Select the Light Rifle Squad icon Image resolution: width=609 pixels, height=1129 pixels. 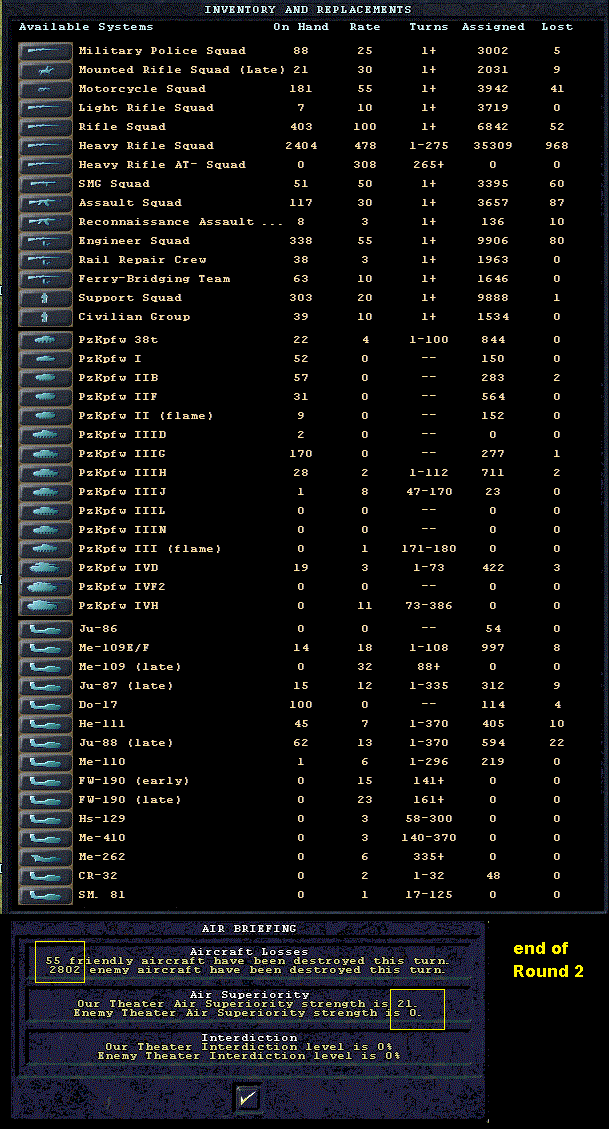pos(45,108)
